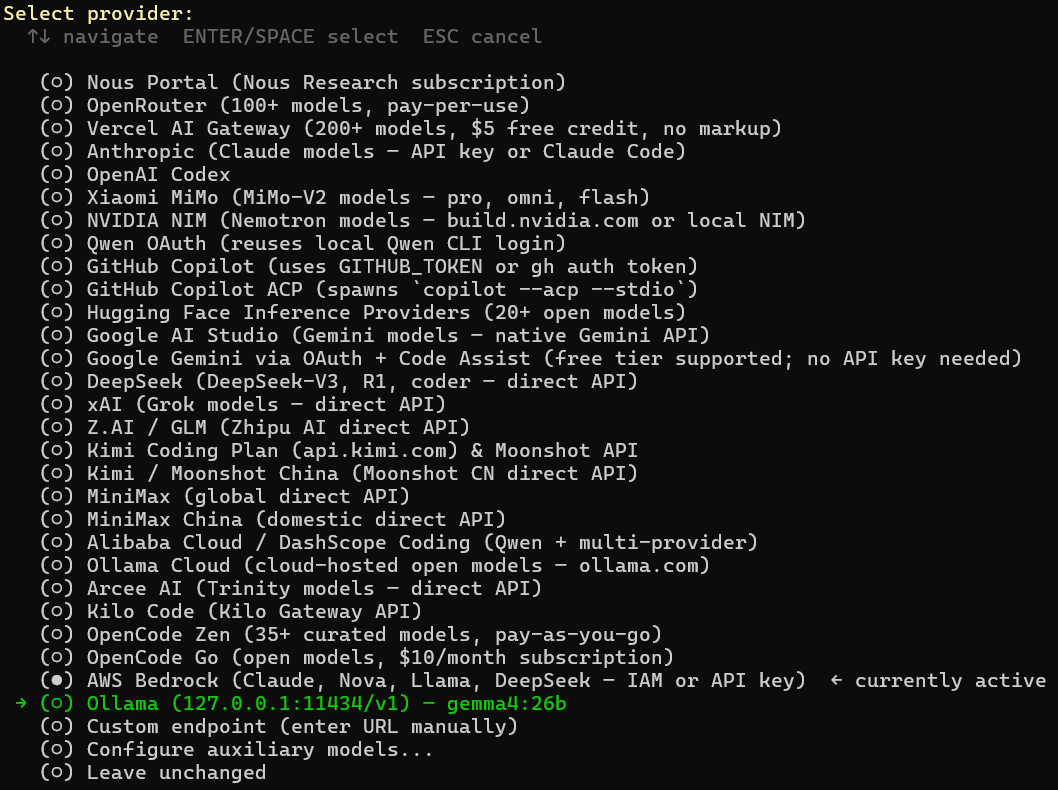Choose Kimi / Moonshot China entry
1058x790 pixels.
click(x=57, y=474)
